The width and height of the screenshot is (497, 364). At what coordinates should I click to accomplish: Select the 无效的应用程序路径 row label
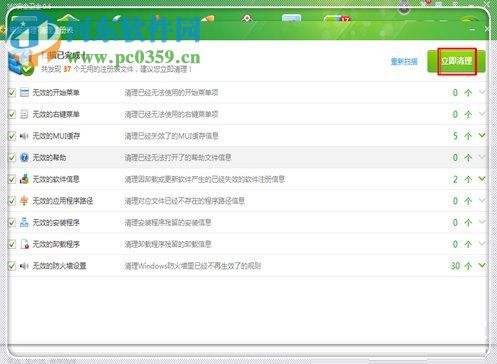63,201
